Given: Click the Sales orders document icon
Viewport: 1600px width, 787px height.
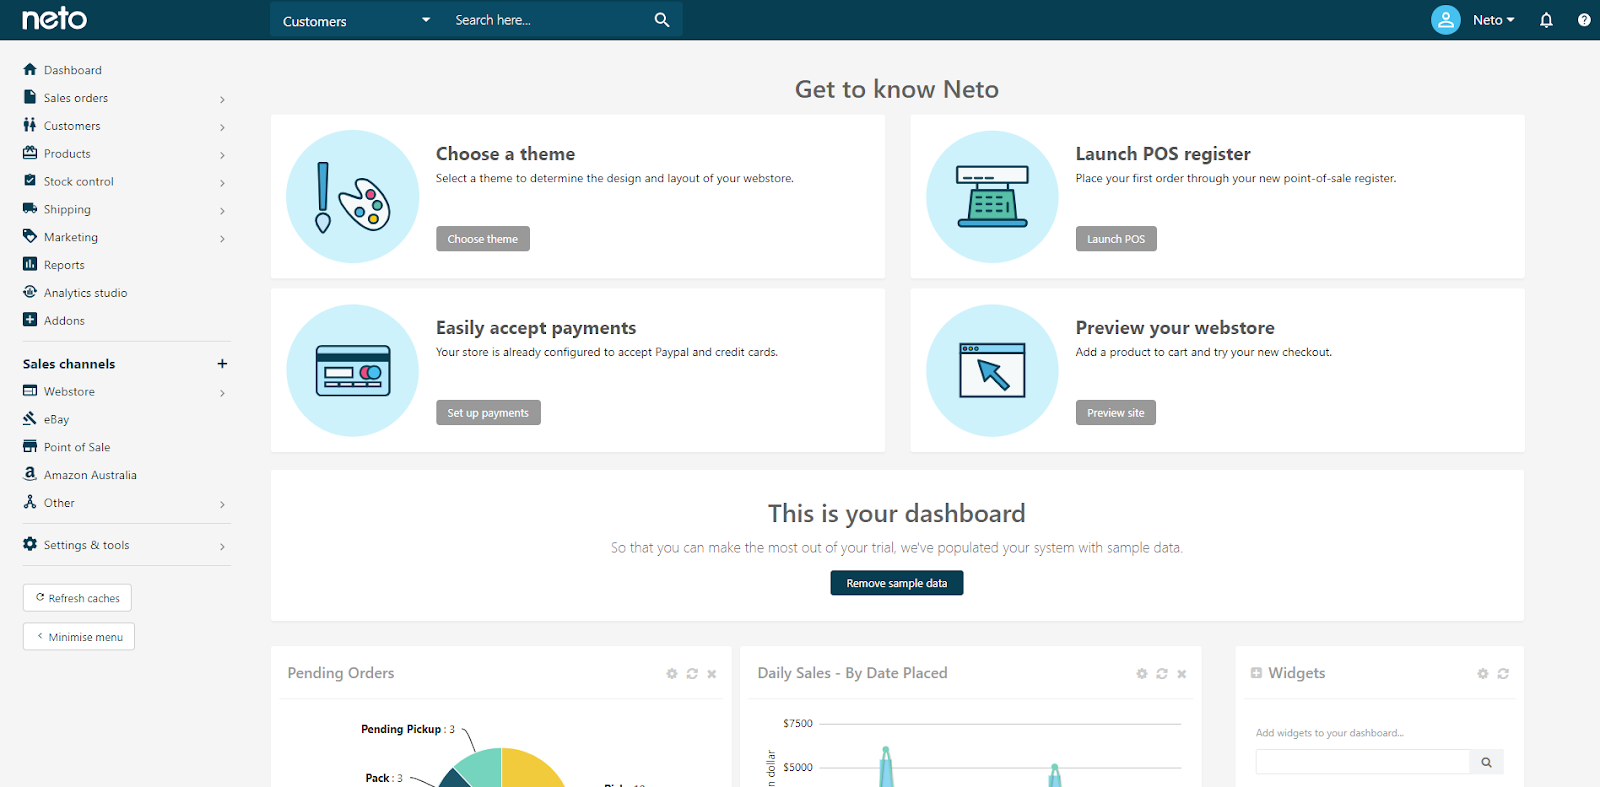Looking at the screenshot, I should tap(30, 97).
